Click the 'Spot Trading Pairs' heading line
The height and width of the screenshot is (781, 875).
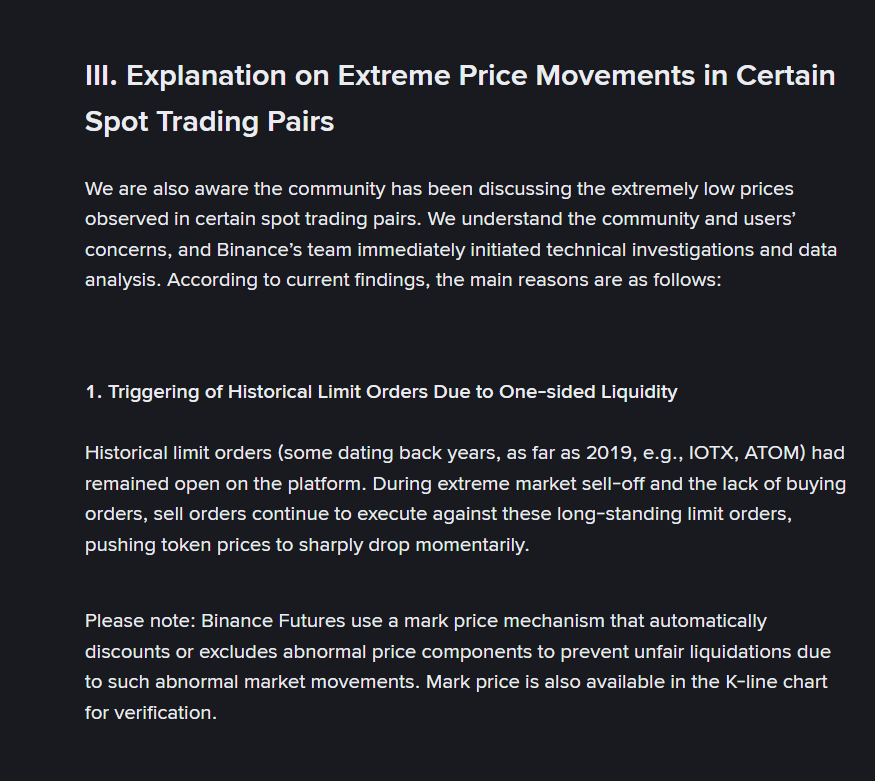click(209, 122)
